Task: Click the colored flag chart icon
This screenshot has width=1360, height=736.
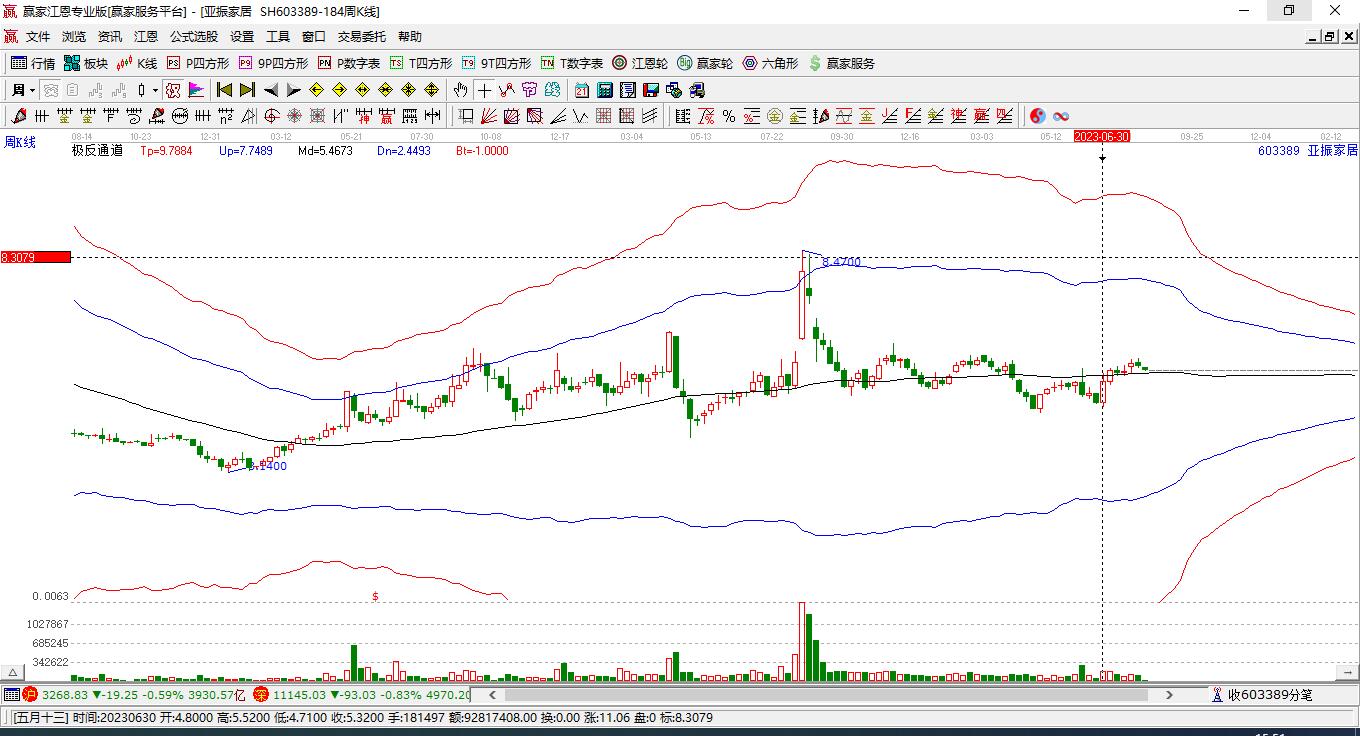Action: click(x=196, y=90)
